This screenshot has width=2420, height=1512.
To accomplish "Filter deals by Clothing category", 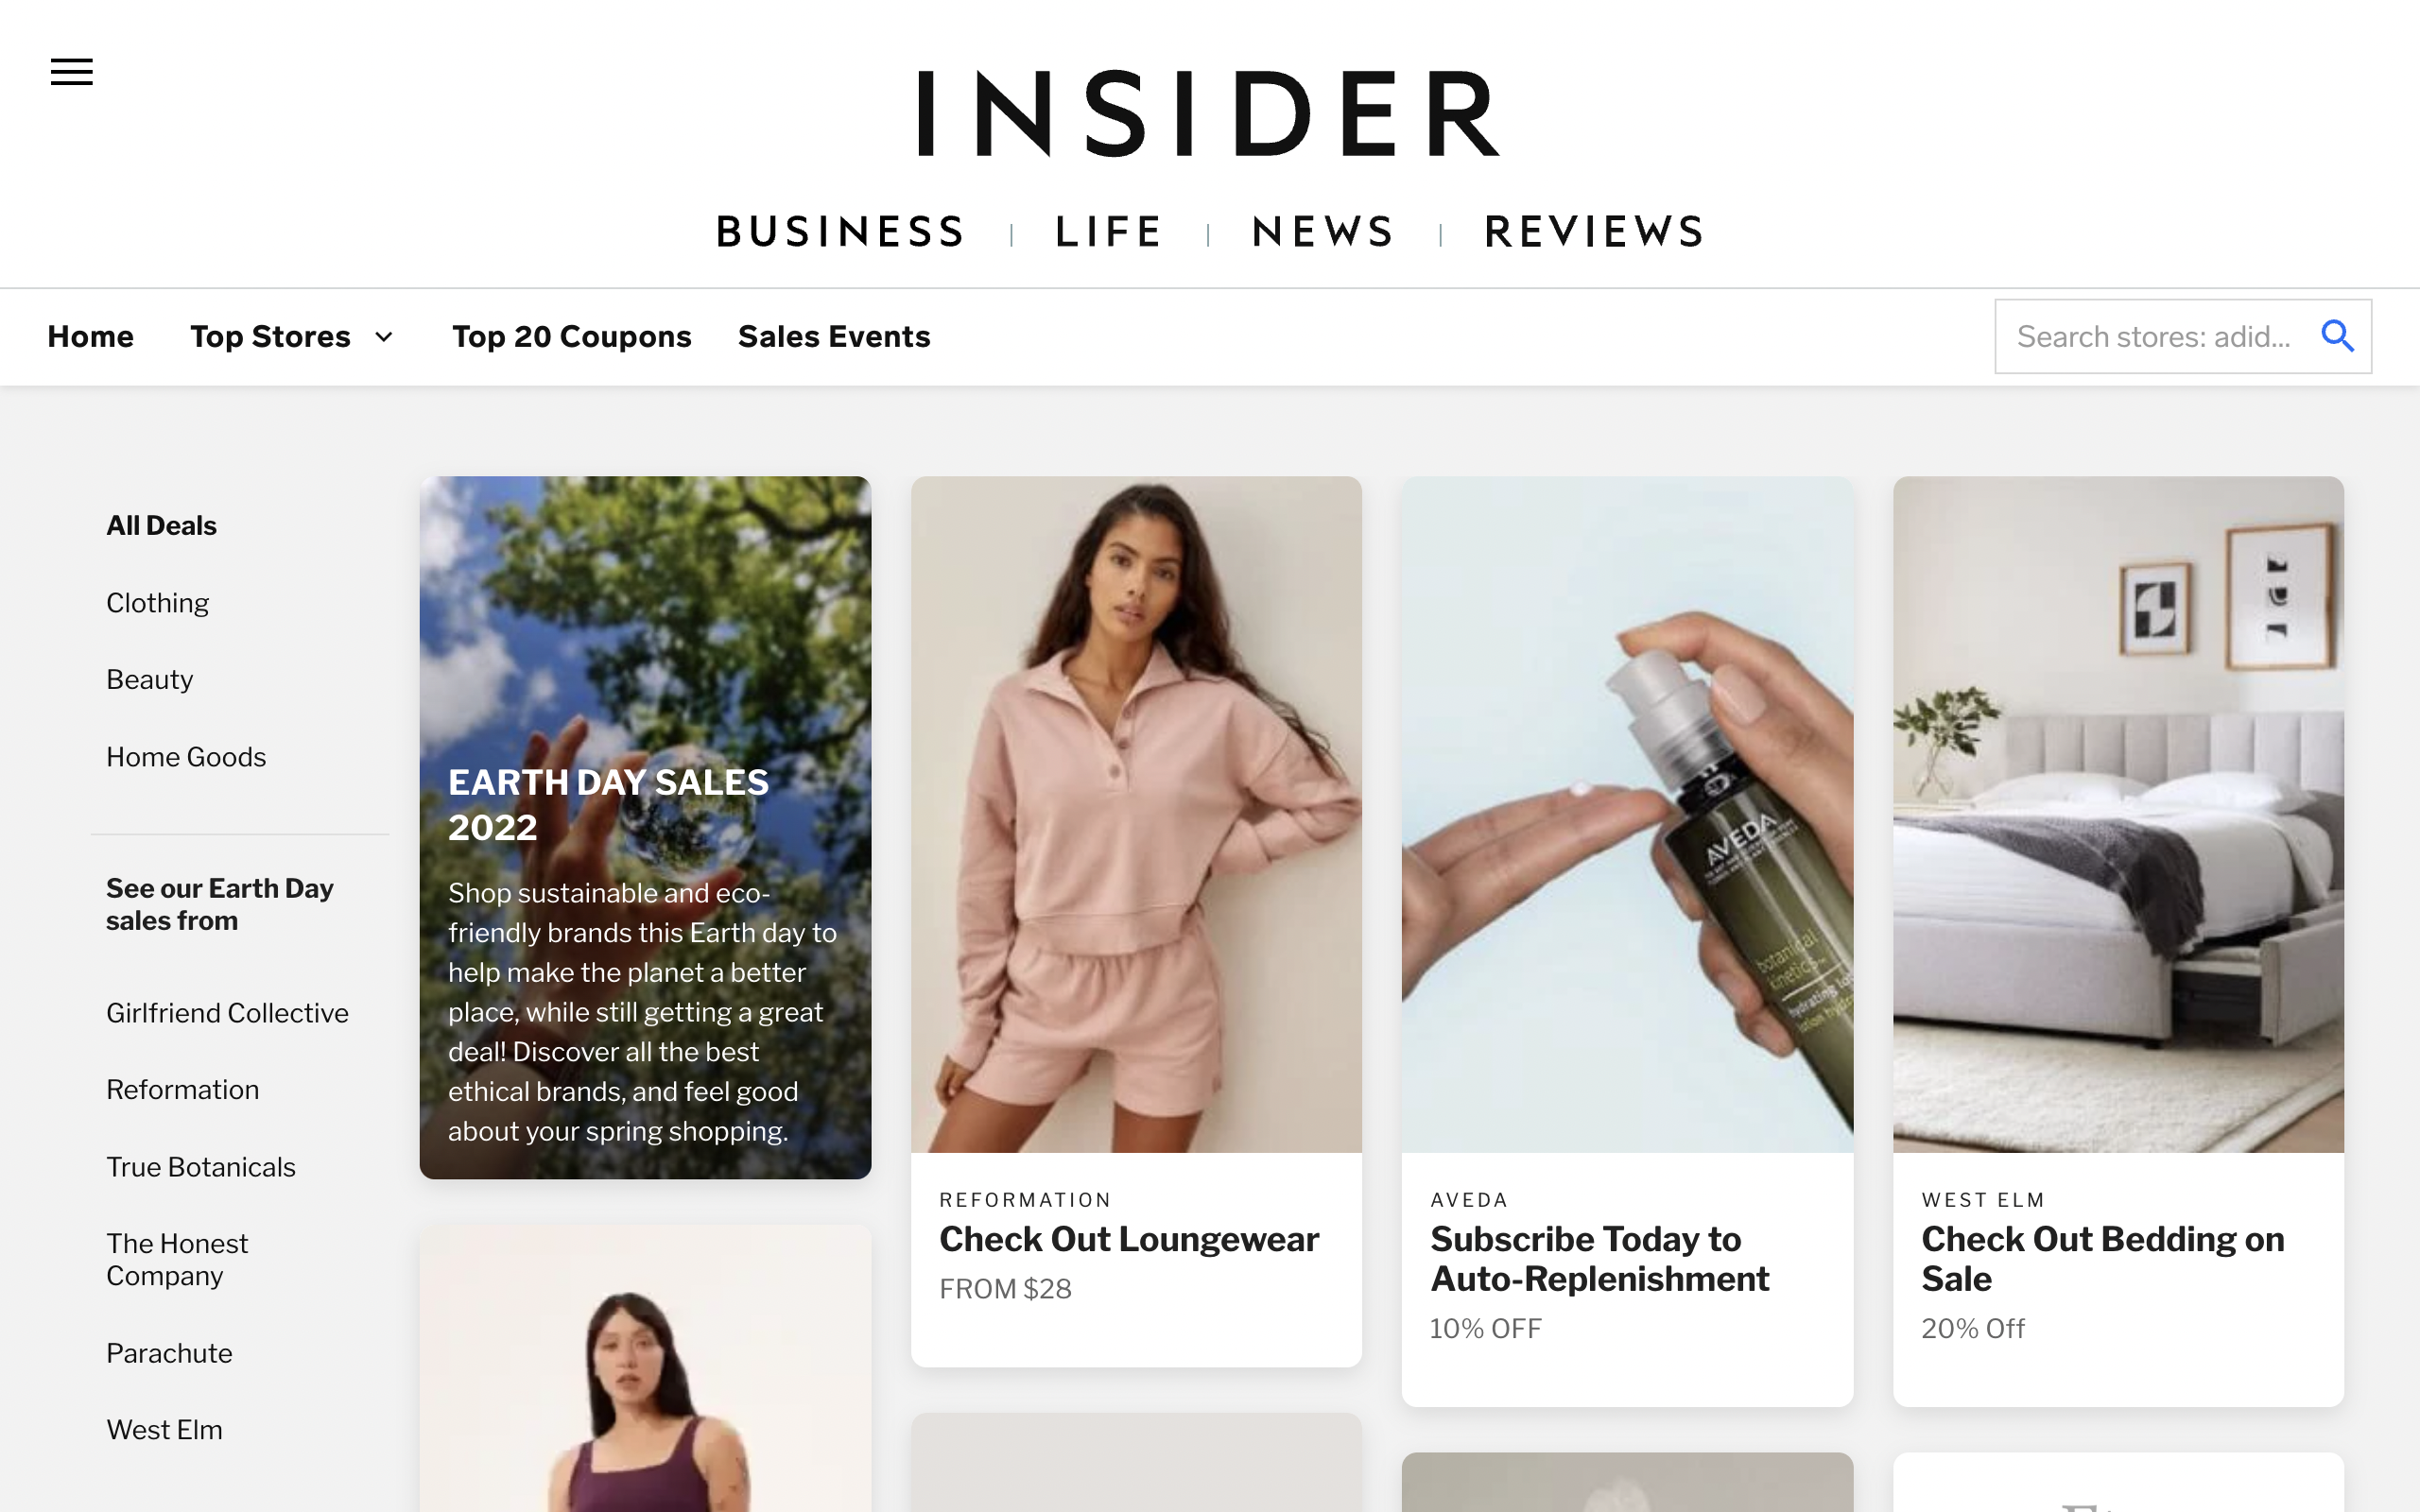I will [158, 603].
